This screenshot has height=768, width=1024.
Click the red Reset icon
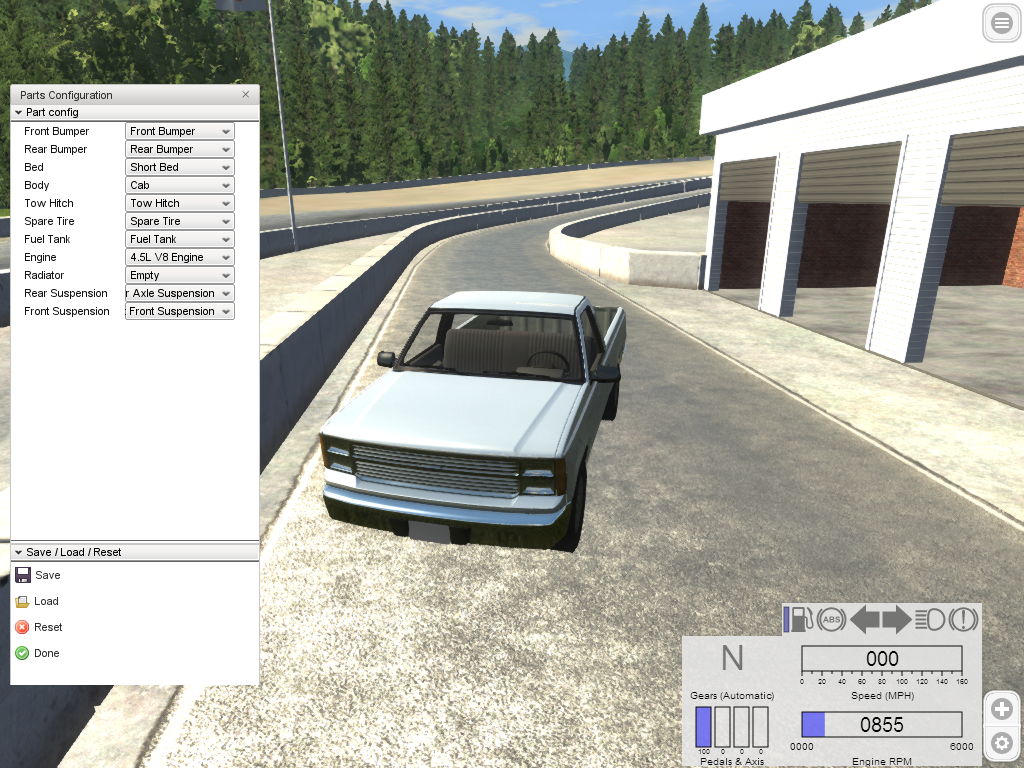point(22,627)
